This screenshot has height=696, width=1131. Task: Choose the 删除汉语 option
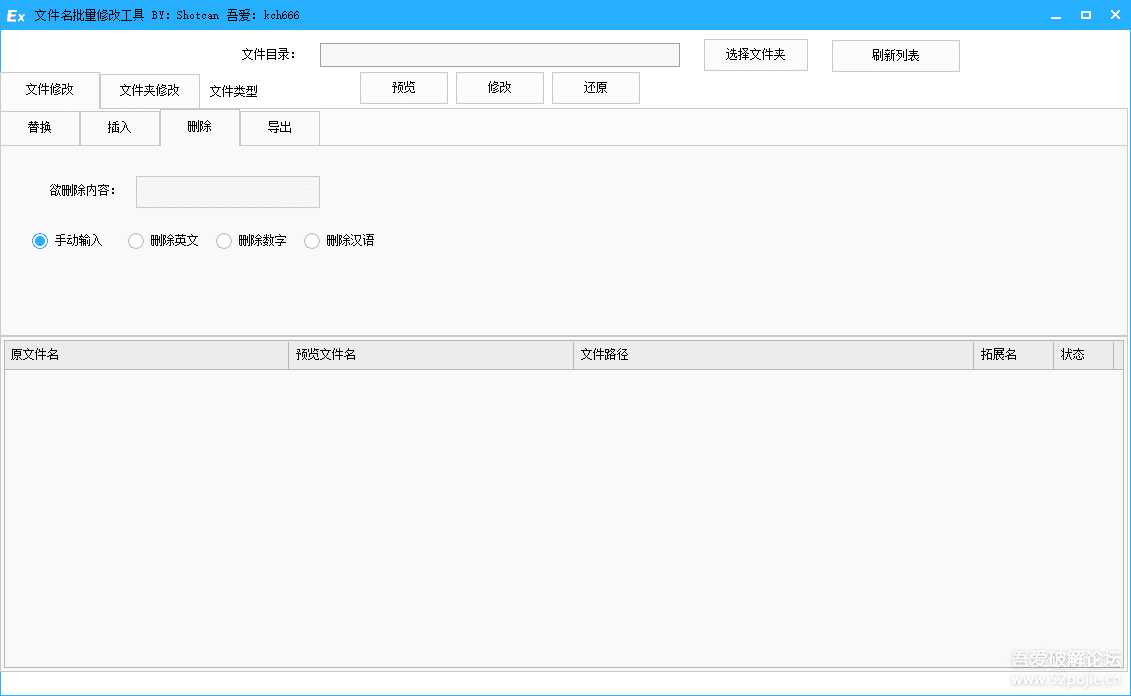point(311,240)
